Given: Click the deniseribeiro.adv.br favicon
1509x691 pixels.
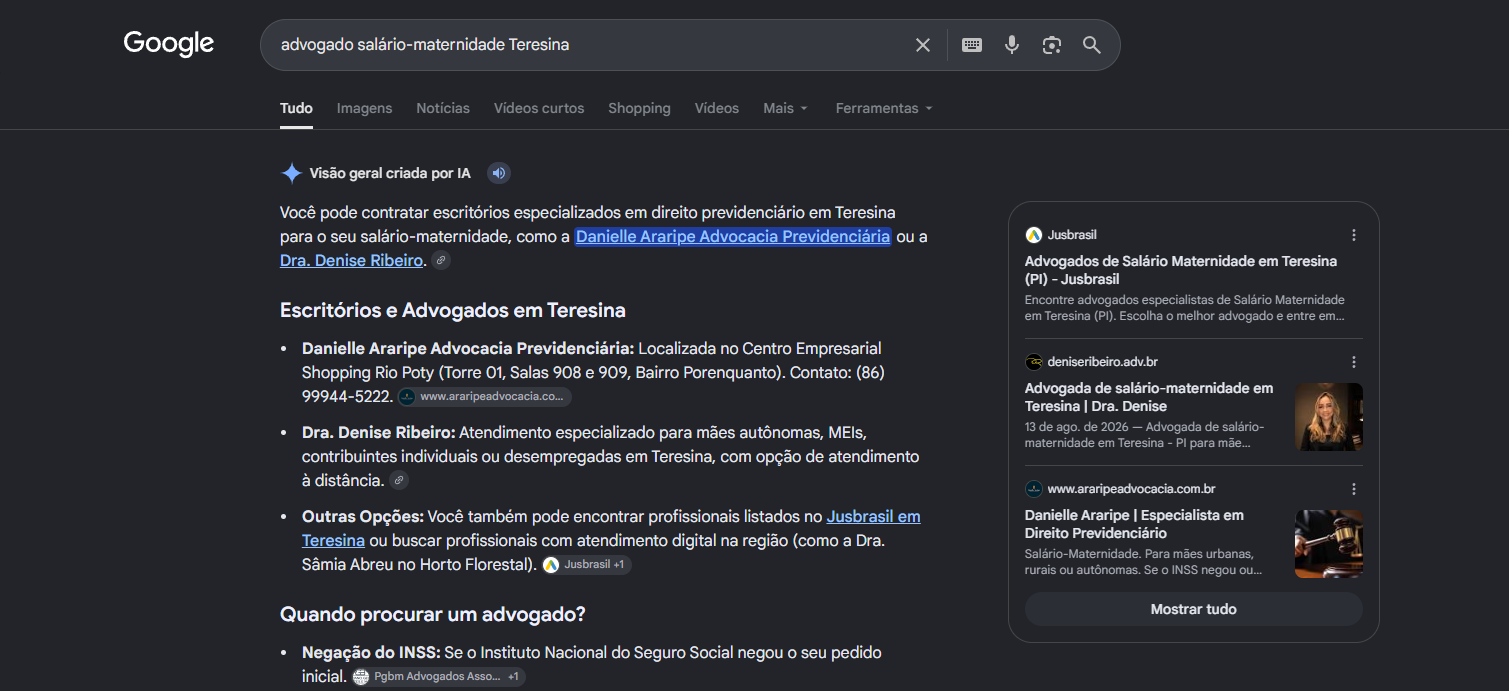Looking at the screenshot, I should [x=1034, y=362].
